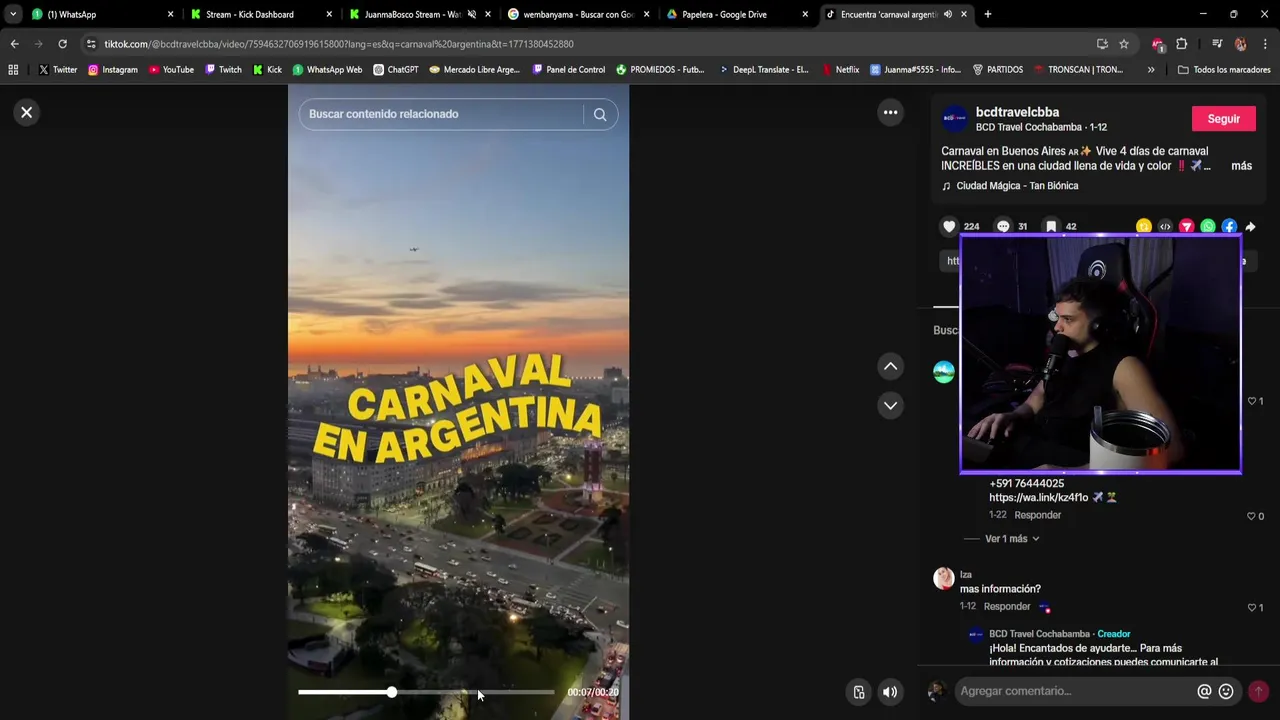Open a new browser tab
This screenshot has width=1280, height=720.
(x=988, y=14)
